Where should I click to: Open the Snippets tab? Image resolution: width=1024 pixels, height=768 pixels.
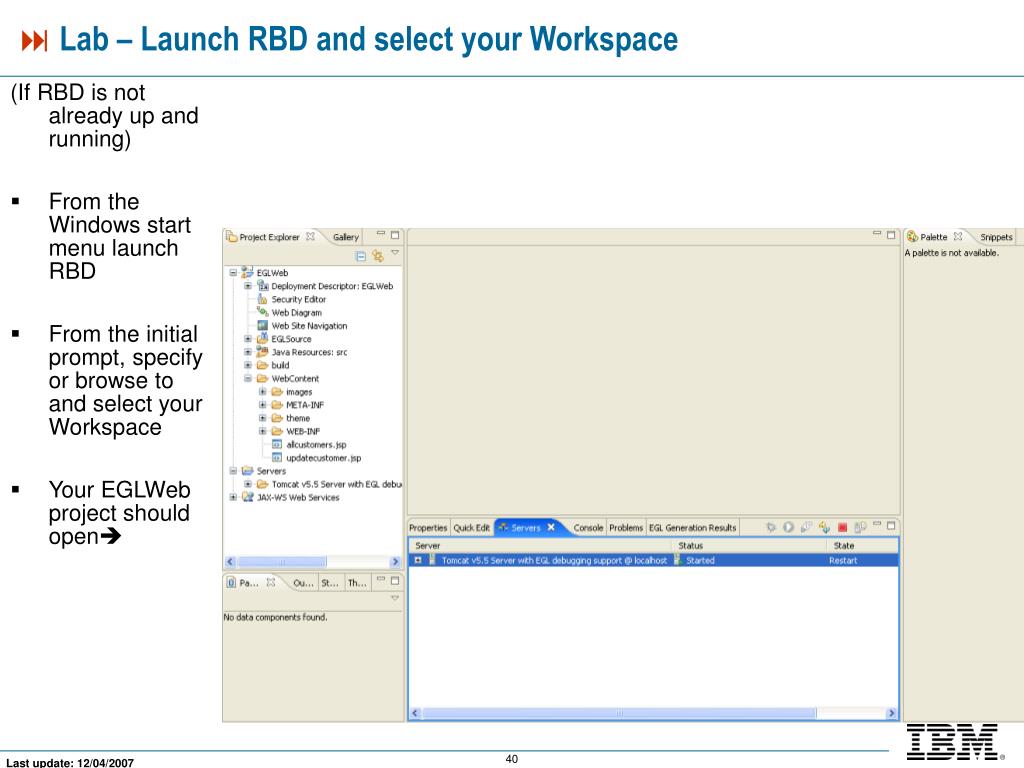996,237
